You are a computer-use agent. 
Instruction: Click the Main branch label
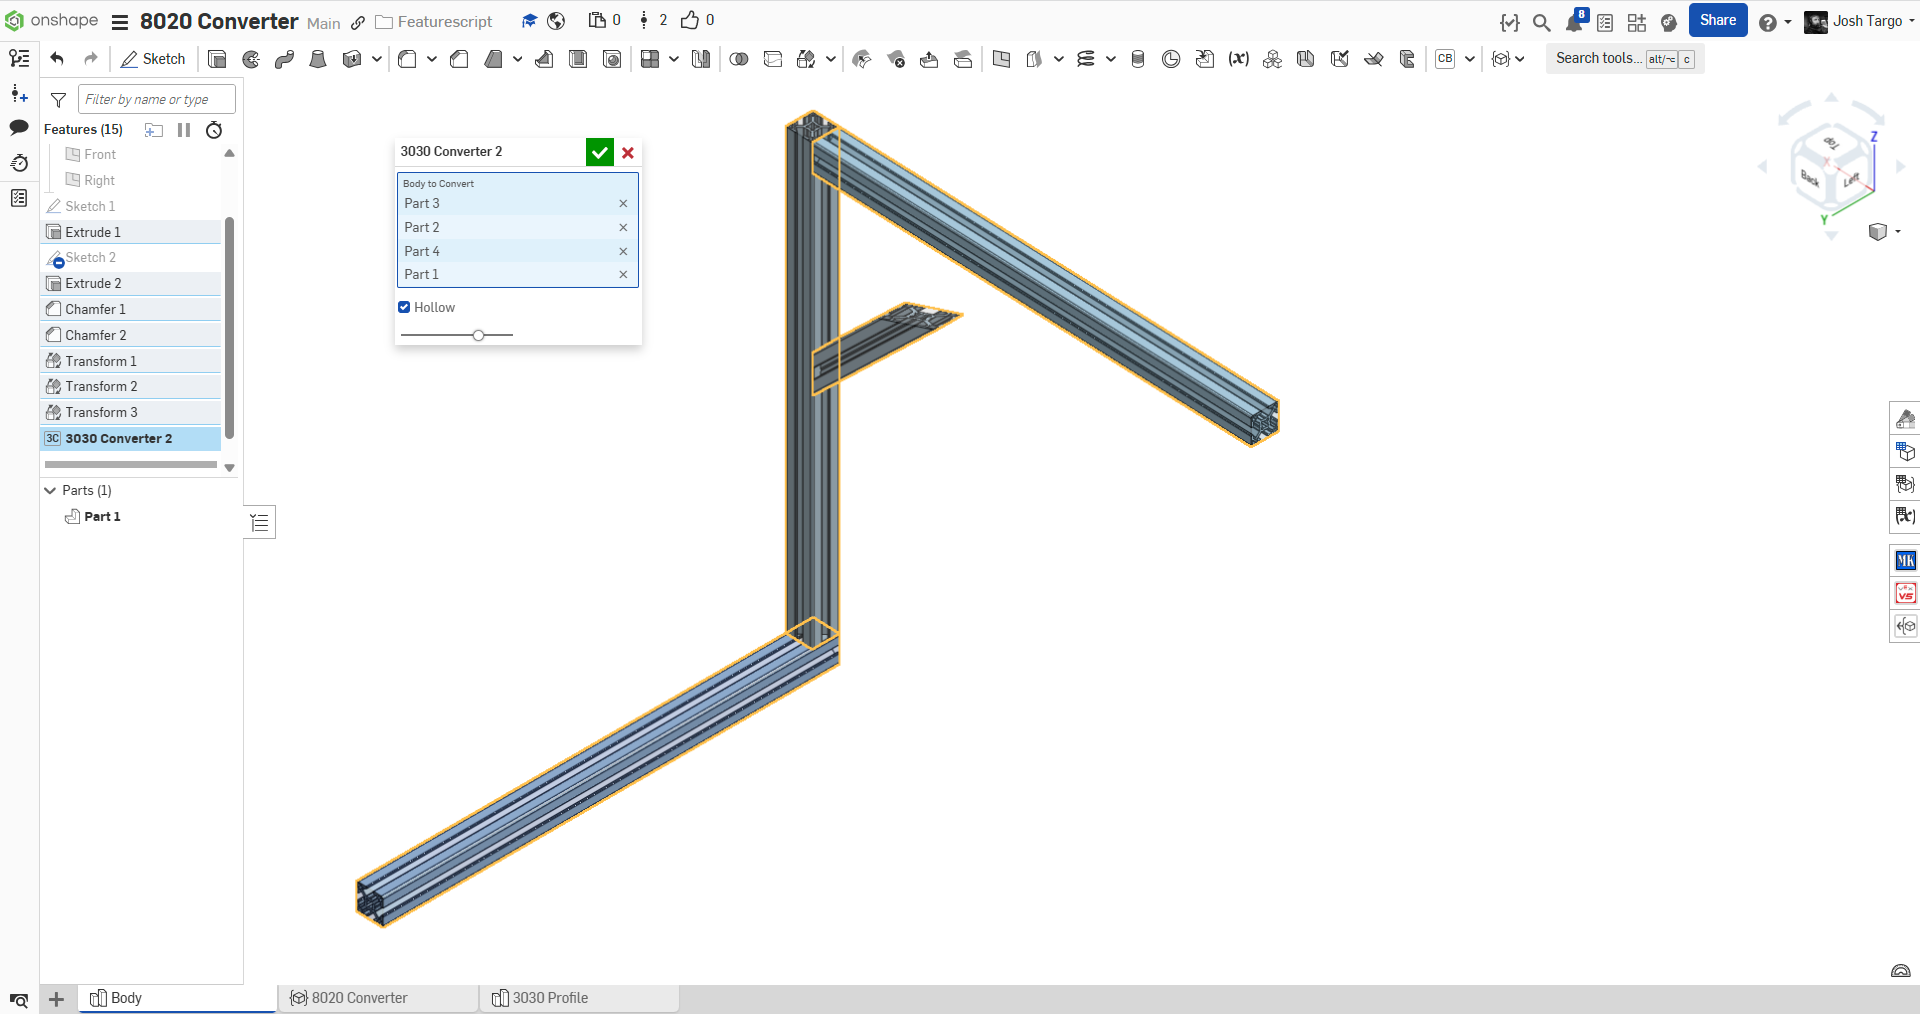[324, 23]
